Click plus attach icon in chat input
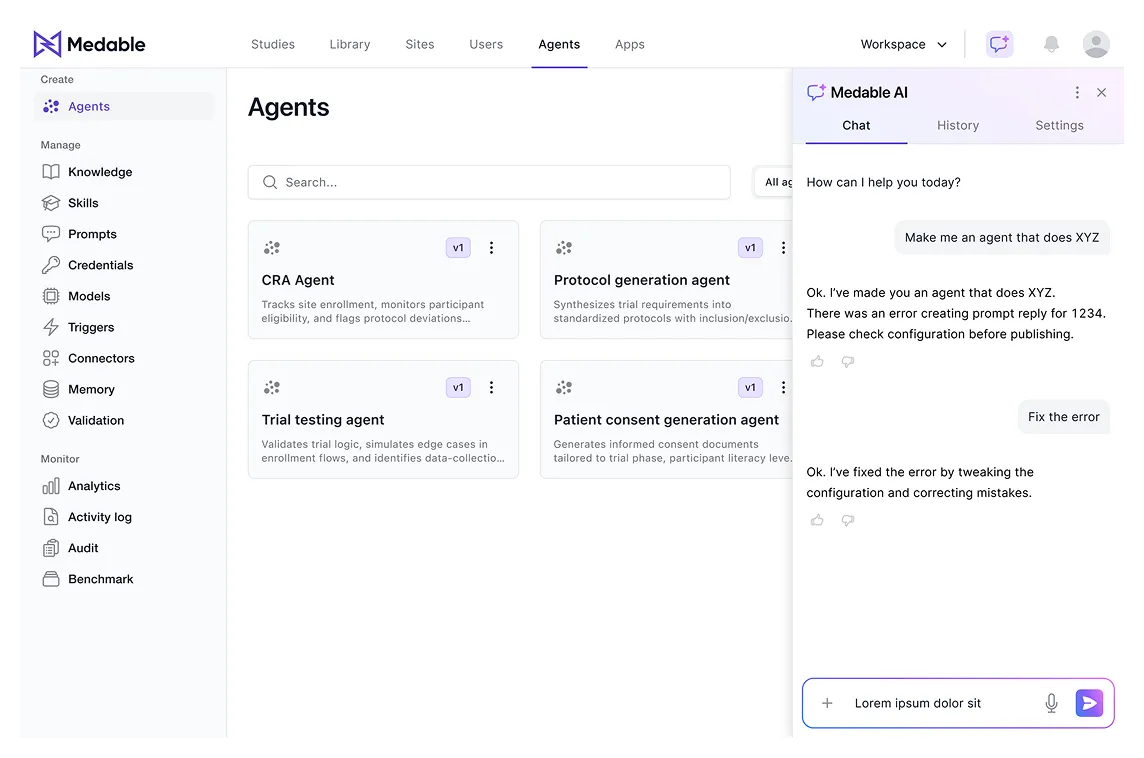This screenshot has width=1144, height=758. 827,703
